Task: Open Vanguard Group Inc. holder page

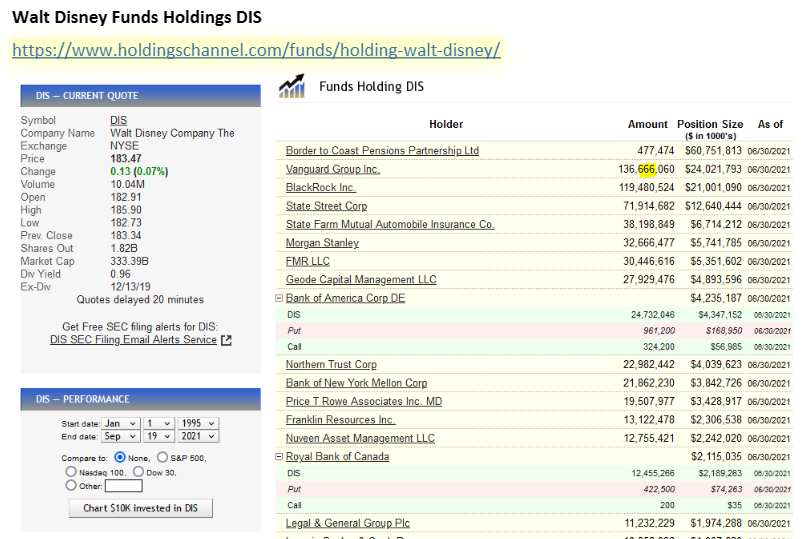Action: [333, 169]
